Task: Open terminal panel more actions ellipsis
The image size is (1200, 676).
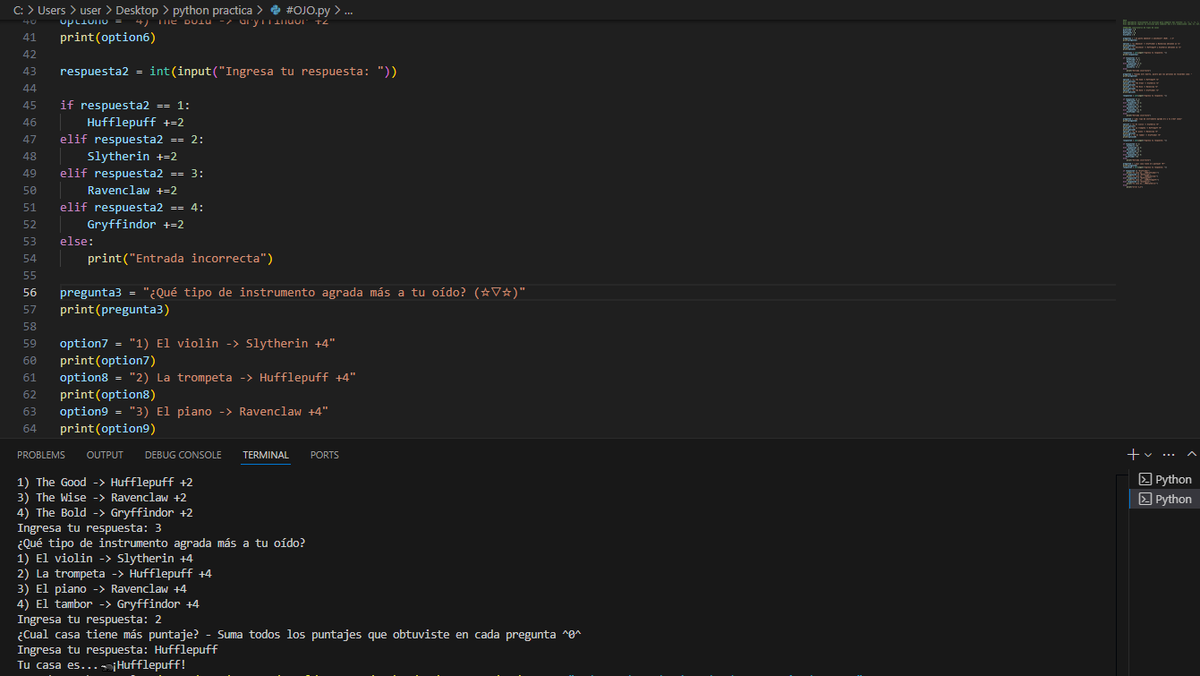Action: click(x=1169, y=455)
